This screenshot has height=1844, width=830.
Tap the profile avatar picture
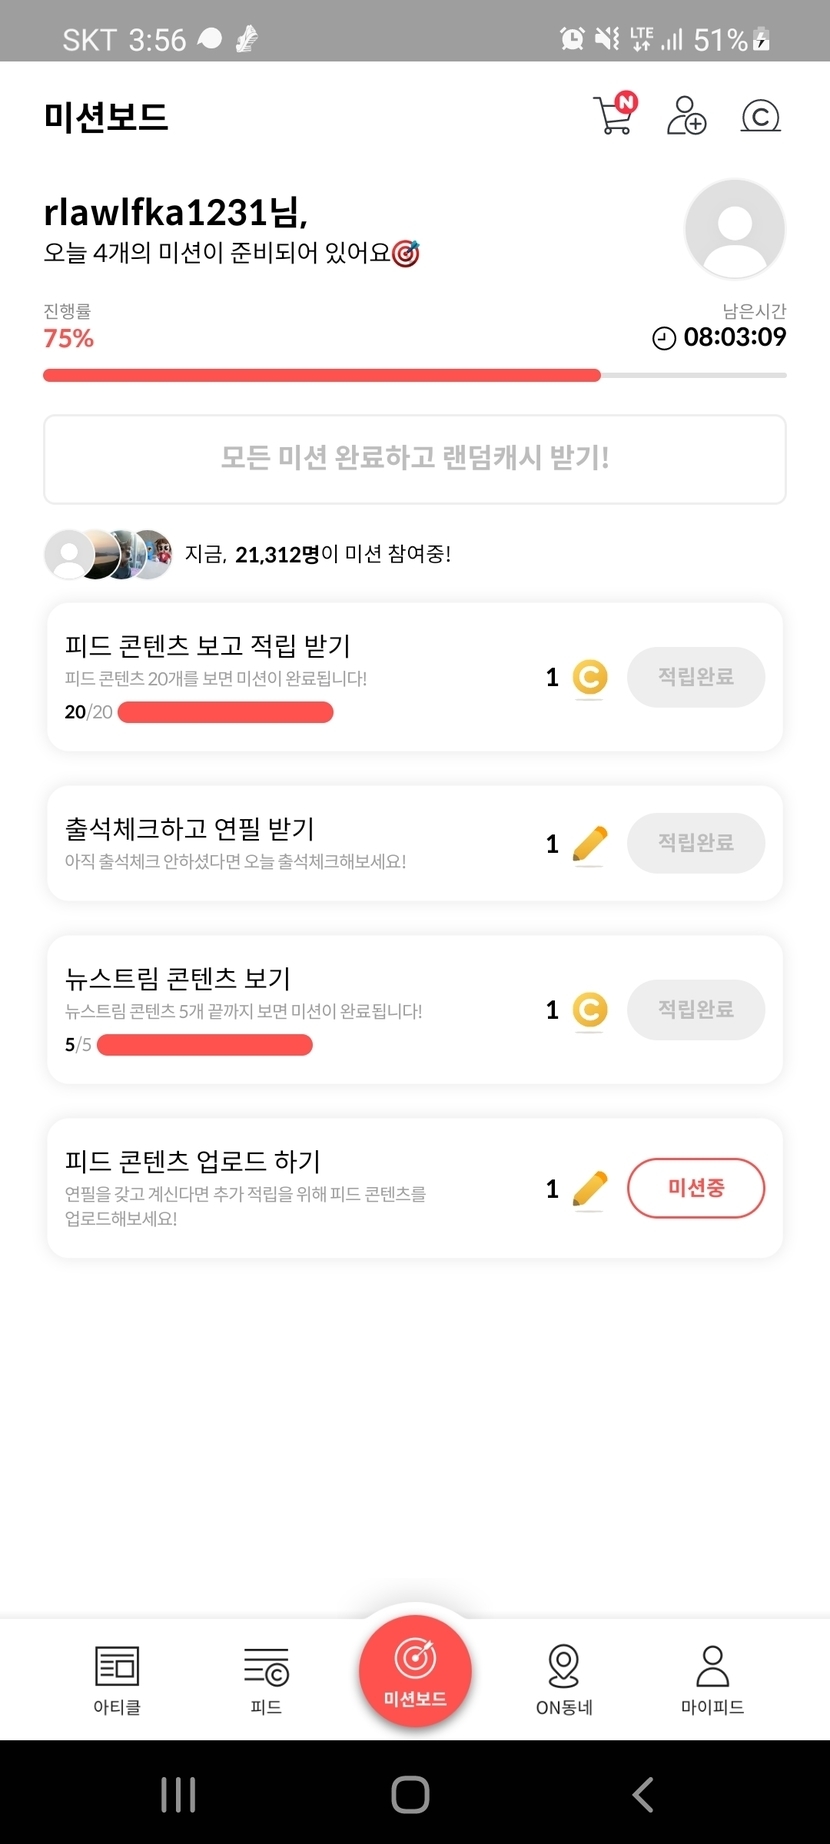pyautogui.click(x=735, y=229)
